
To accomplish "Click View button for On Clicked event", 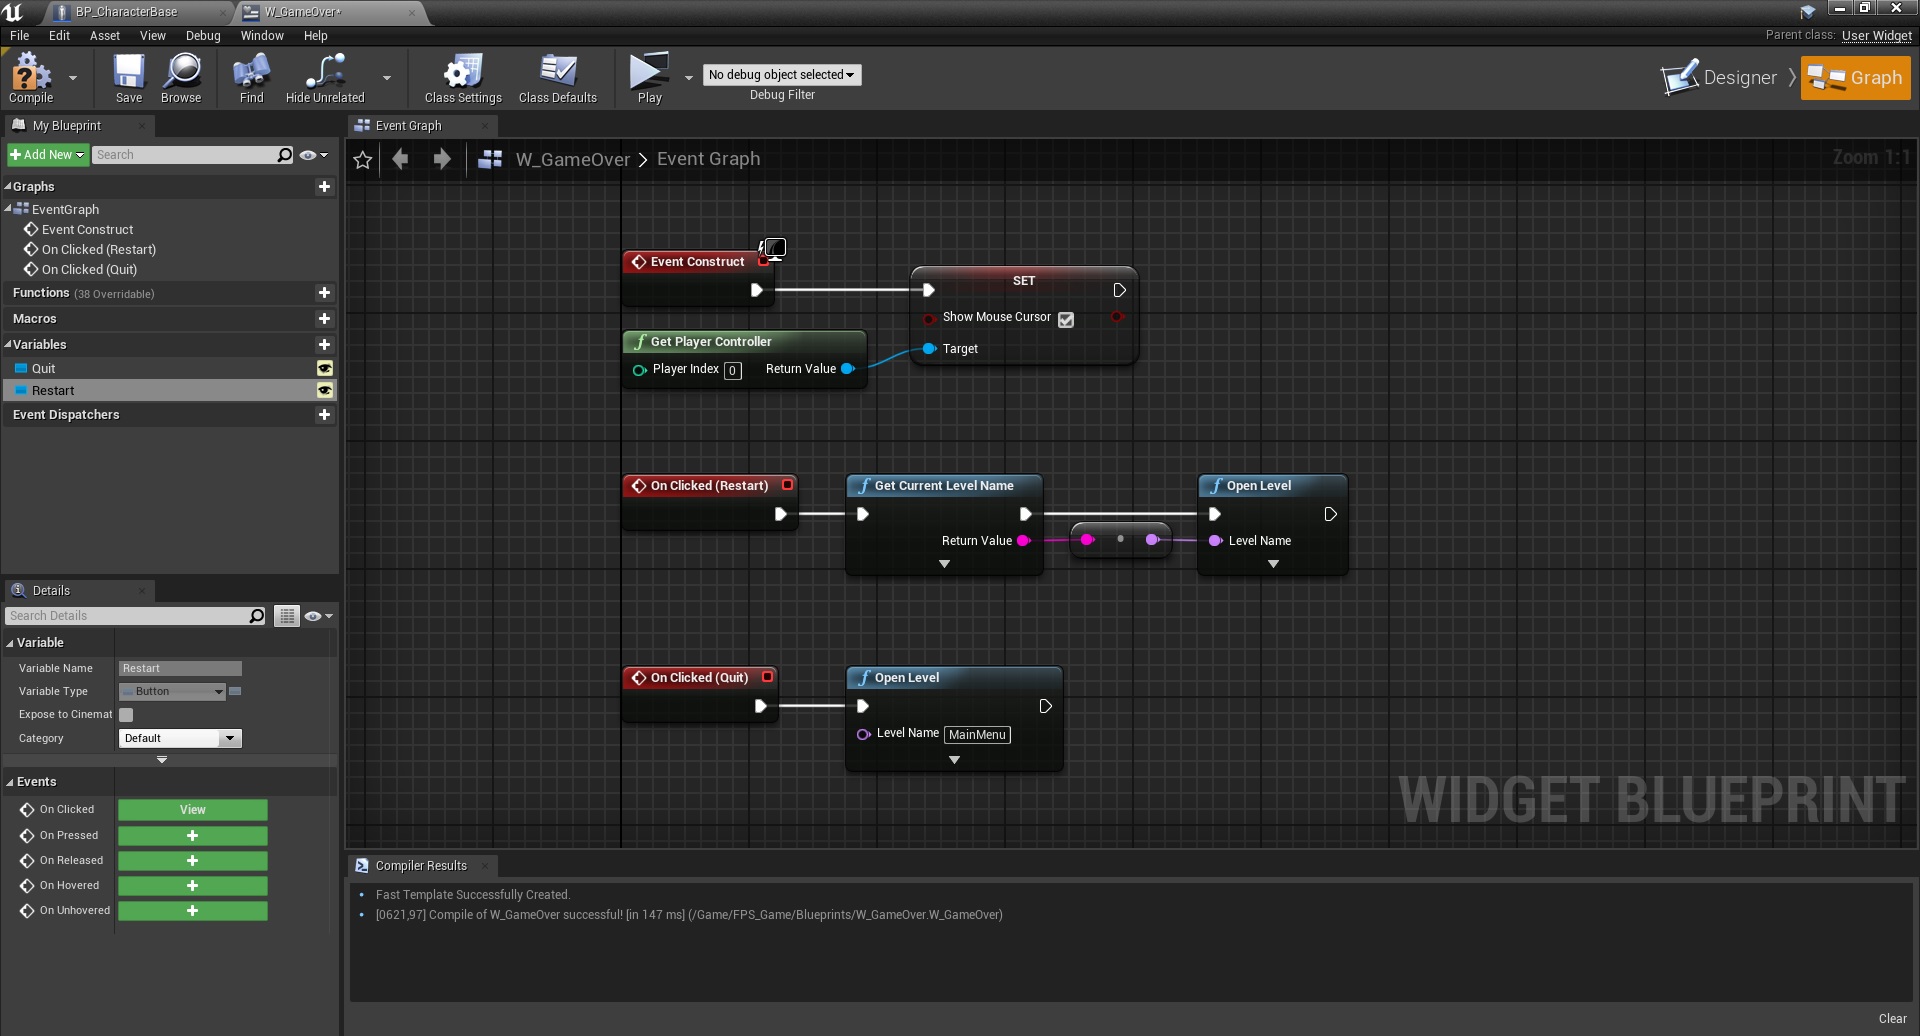I will click(192, 810).
